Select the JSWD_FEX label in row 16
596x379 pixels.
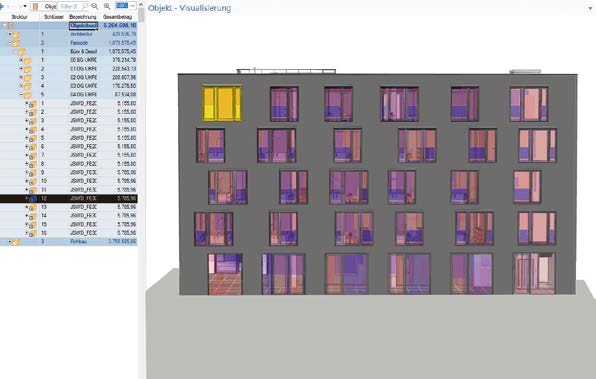(84, 233)
